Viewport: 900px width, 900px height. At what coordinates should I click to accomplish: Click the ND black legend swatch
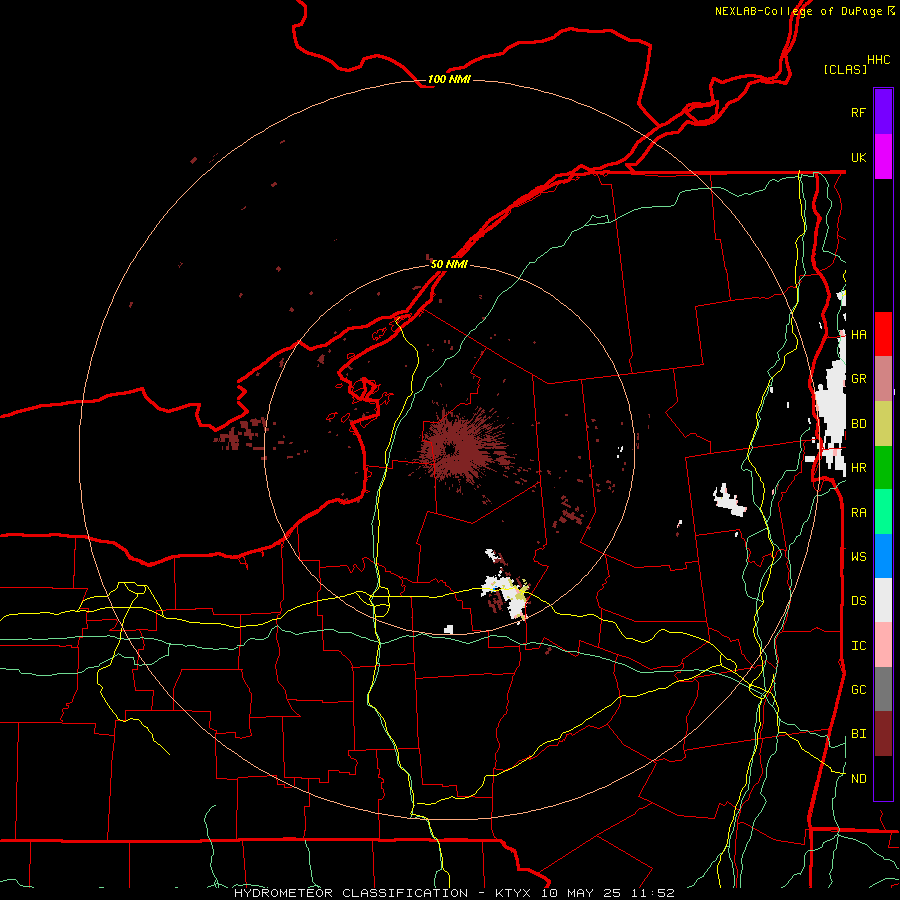point(883,778)
